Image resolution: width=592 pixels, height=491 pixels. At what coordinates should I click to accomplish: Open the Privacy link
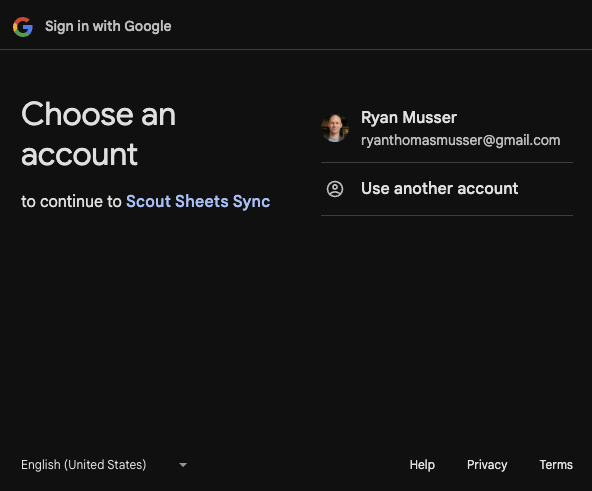[x=487, y=465]
